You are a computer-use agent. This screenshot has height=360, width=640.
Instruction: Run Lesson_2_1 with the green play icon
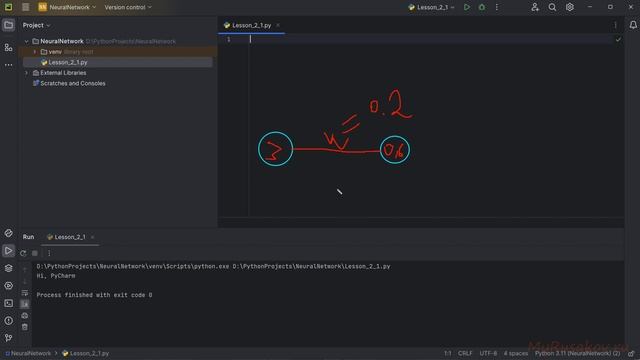[467, 7]
